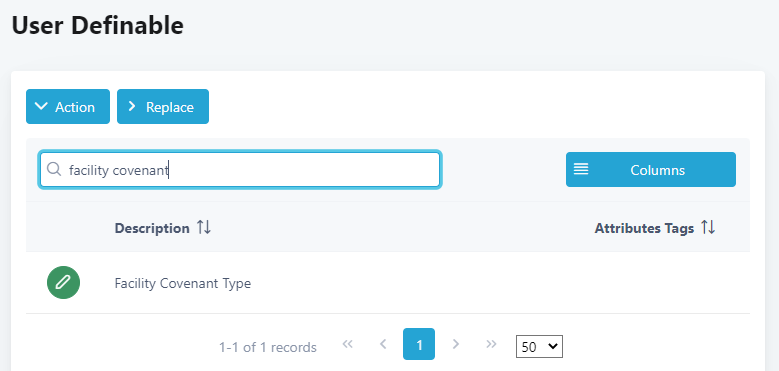779x371 pixels.
Task: Click into the facility covenant search field
Action: coord(240,170)
